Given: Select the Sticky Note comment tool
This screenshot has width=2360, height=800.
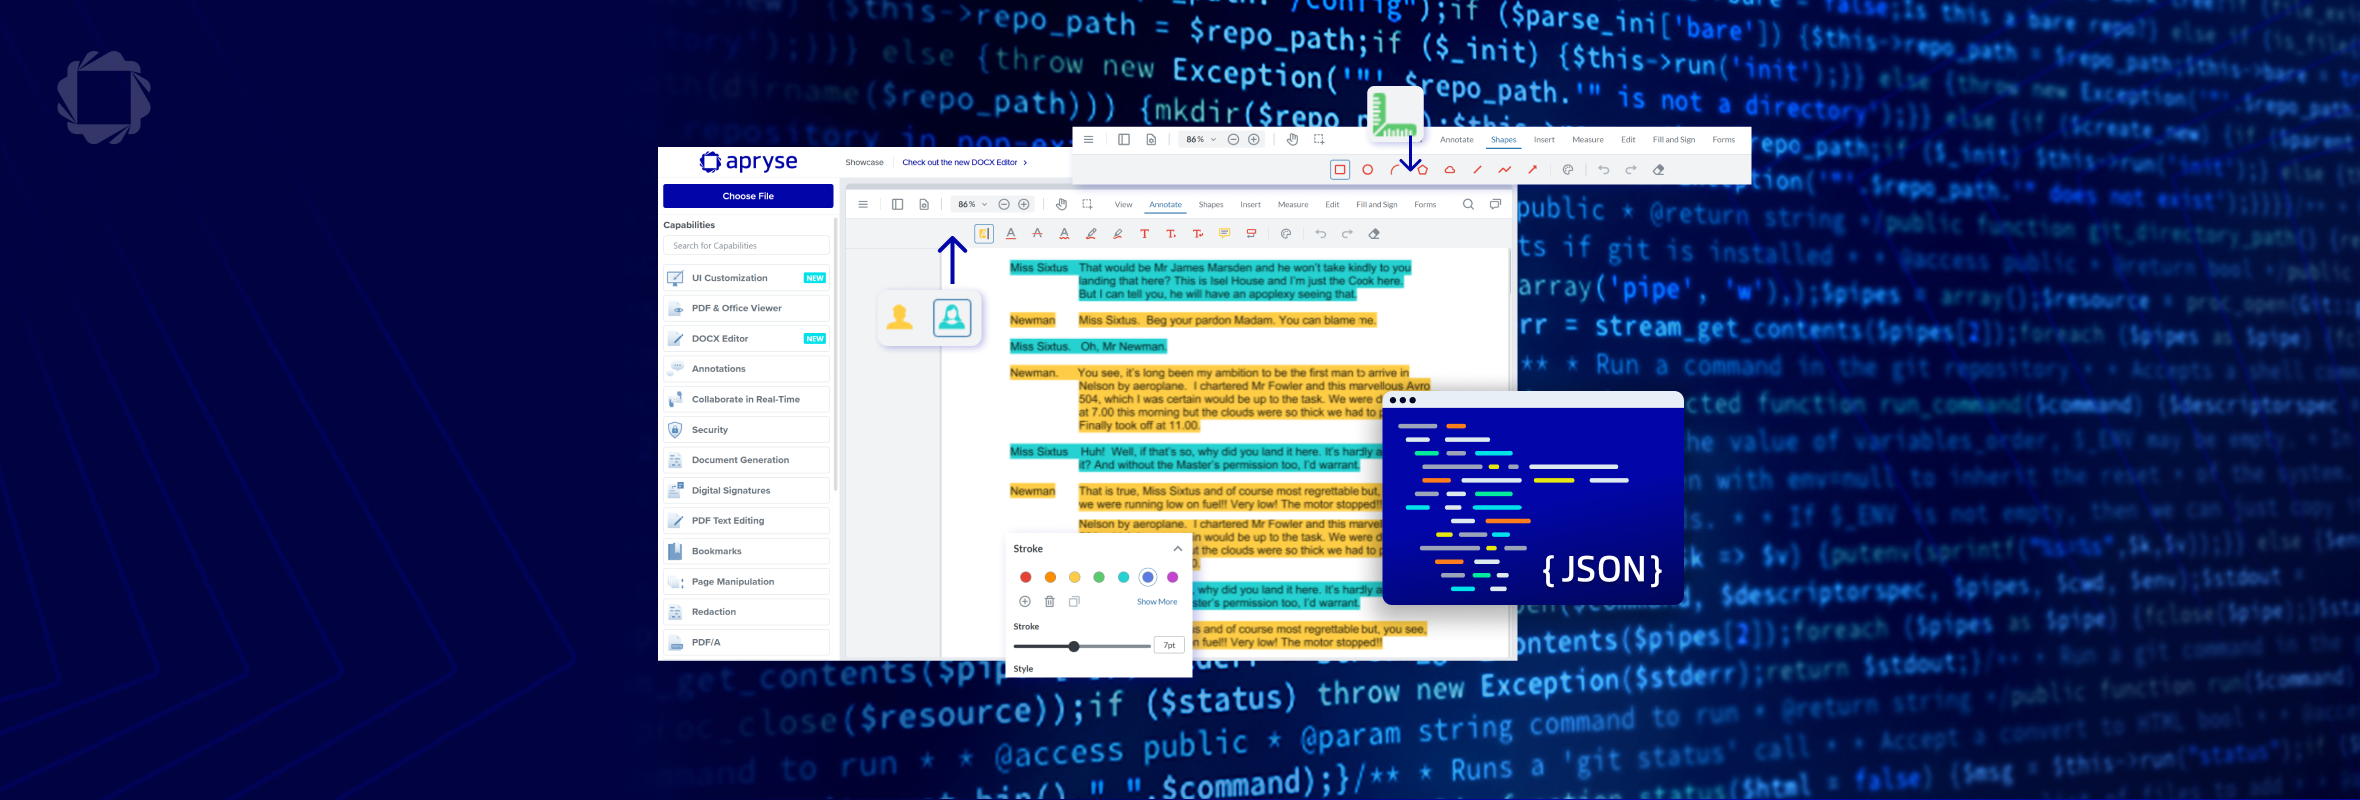Looking at the screenshot, I should 1224,234.
